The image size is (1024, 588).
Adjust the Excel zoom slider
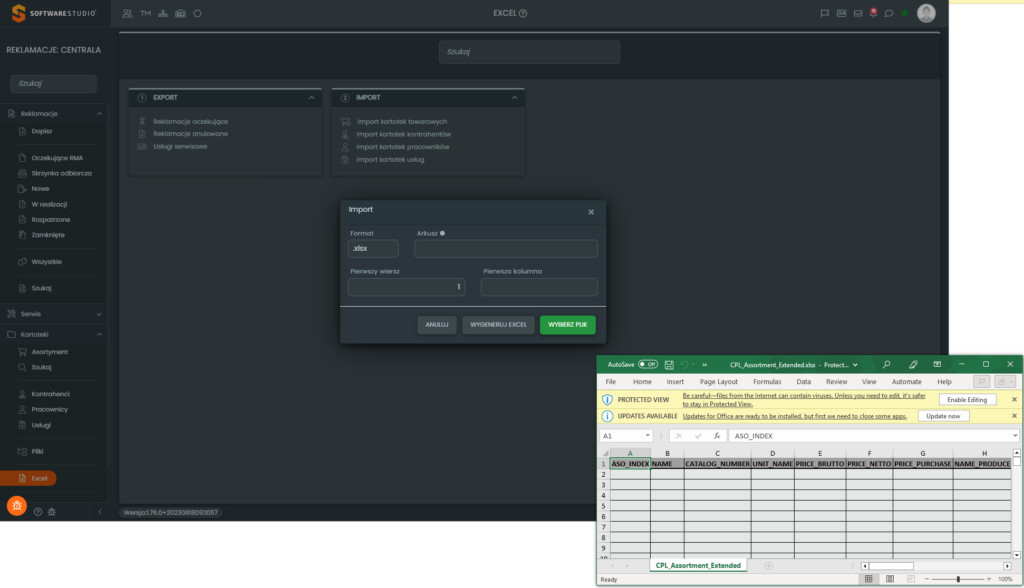point(958,579)
